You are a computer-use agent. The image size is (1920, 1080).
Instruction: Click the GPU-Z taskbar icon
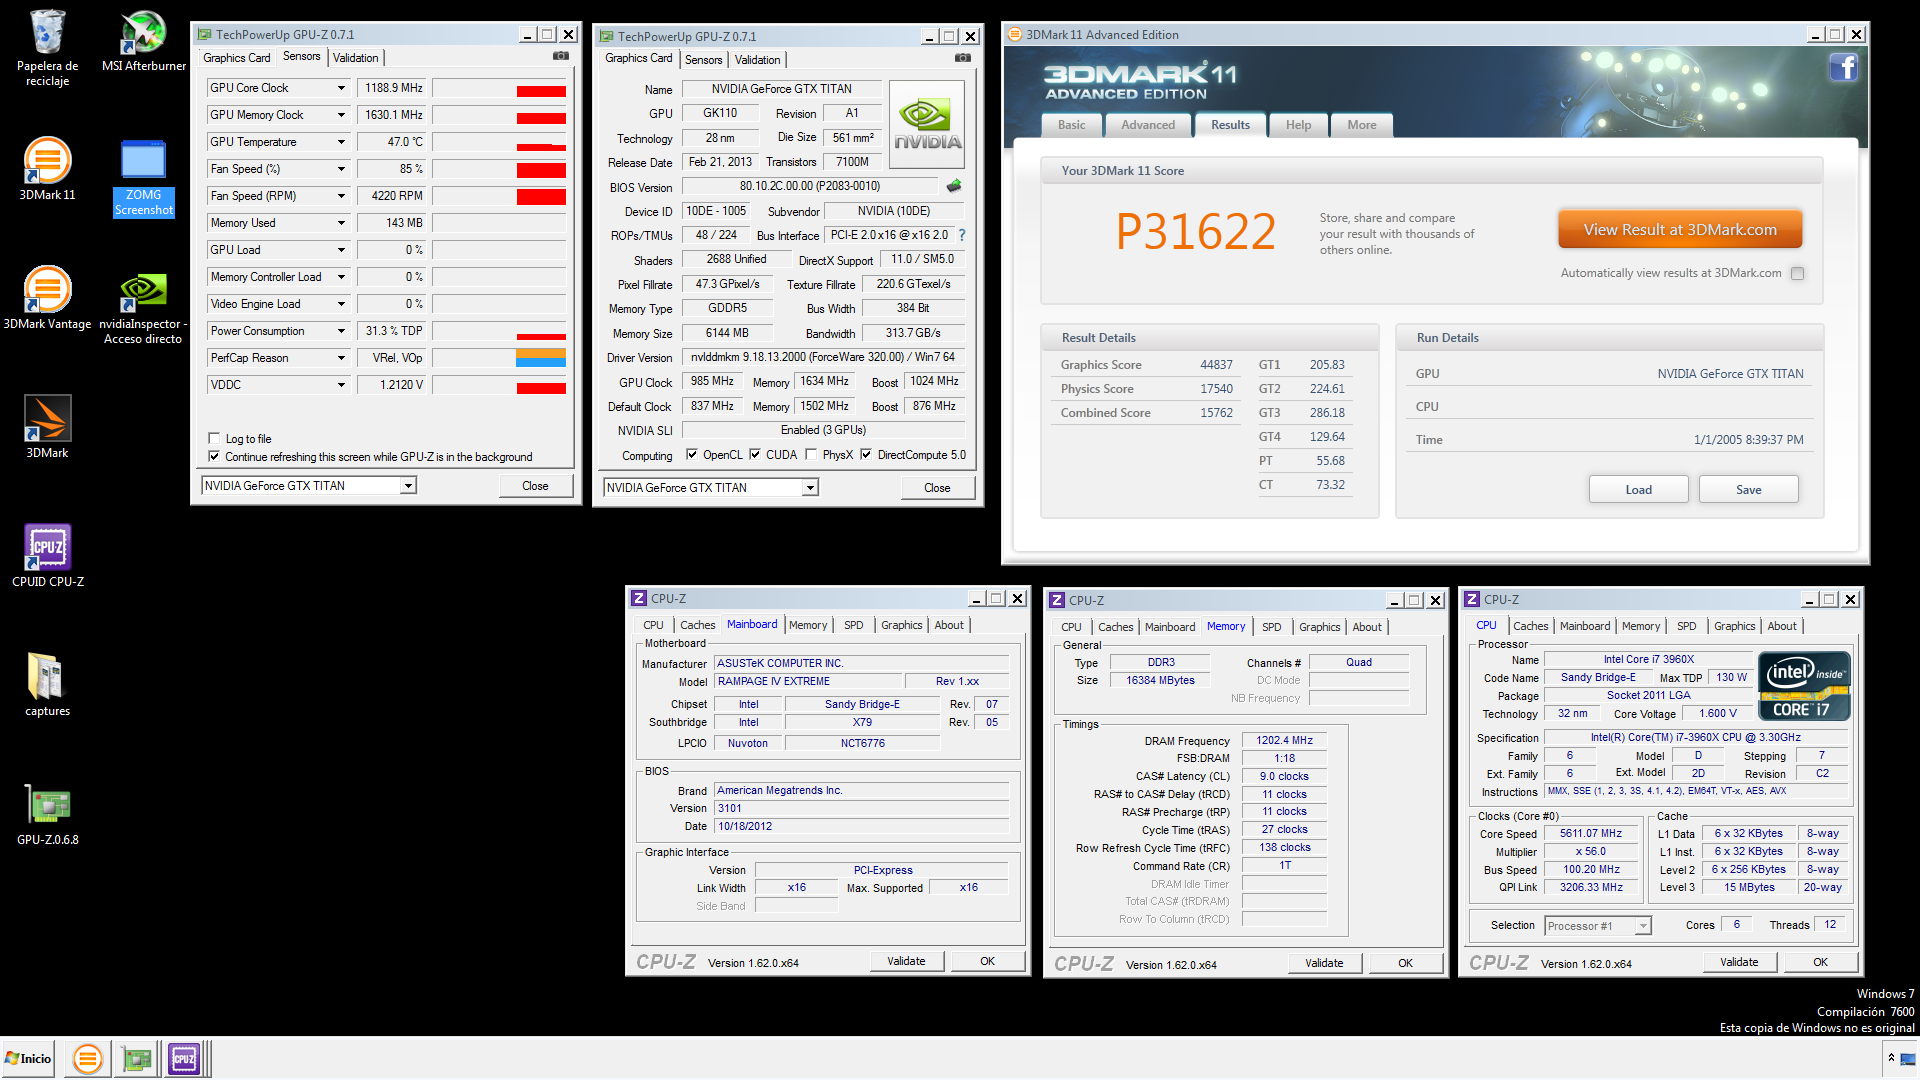136,1059
